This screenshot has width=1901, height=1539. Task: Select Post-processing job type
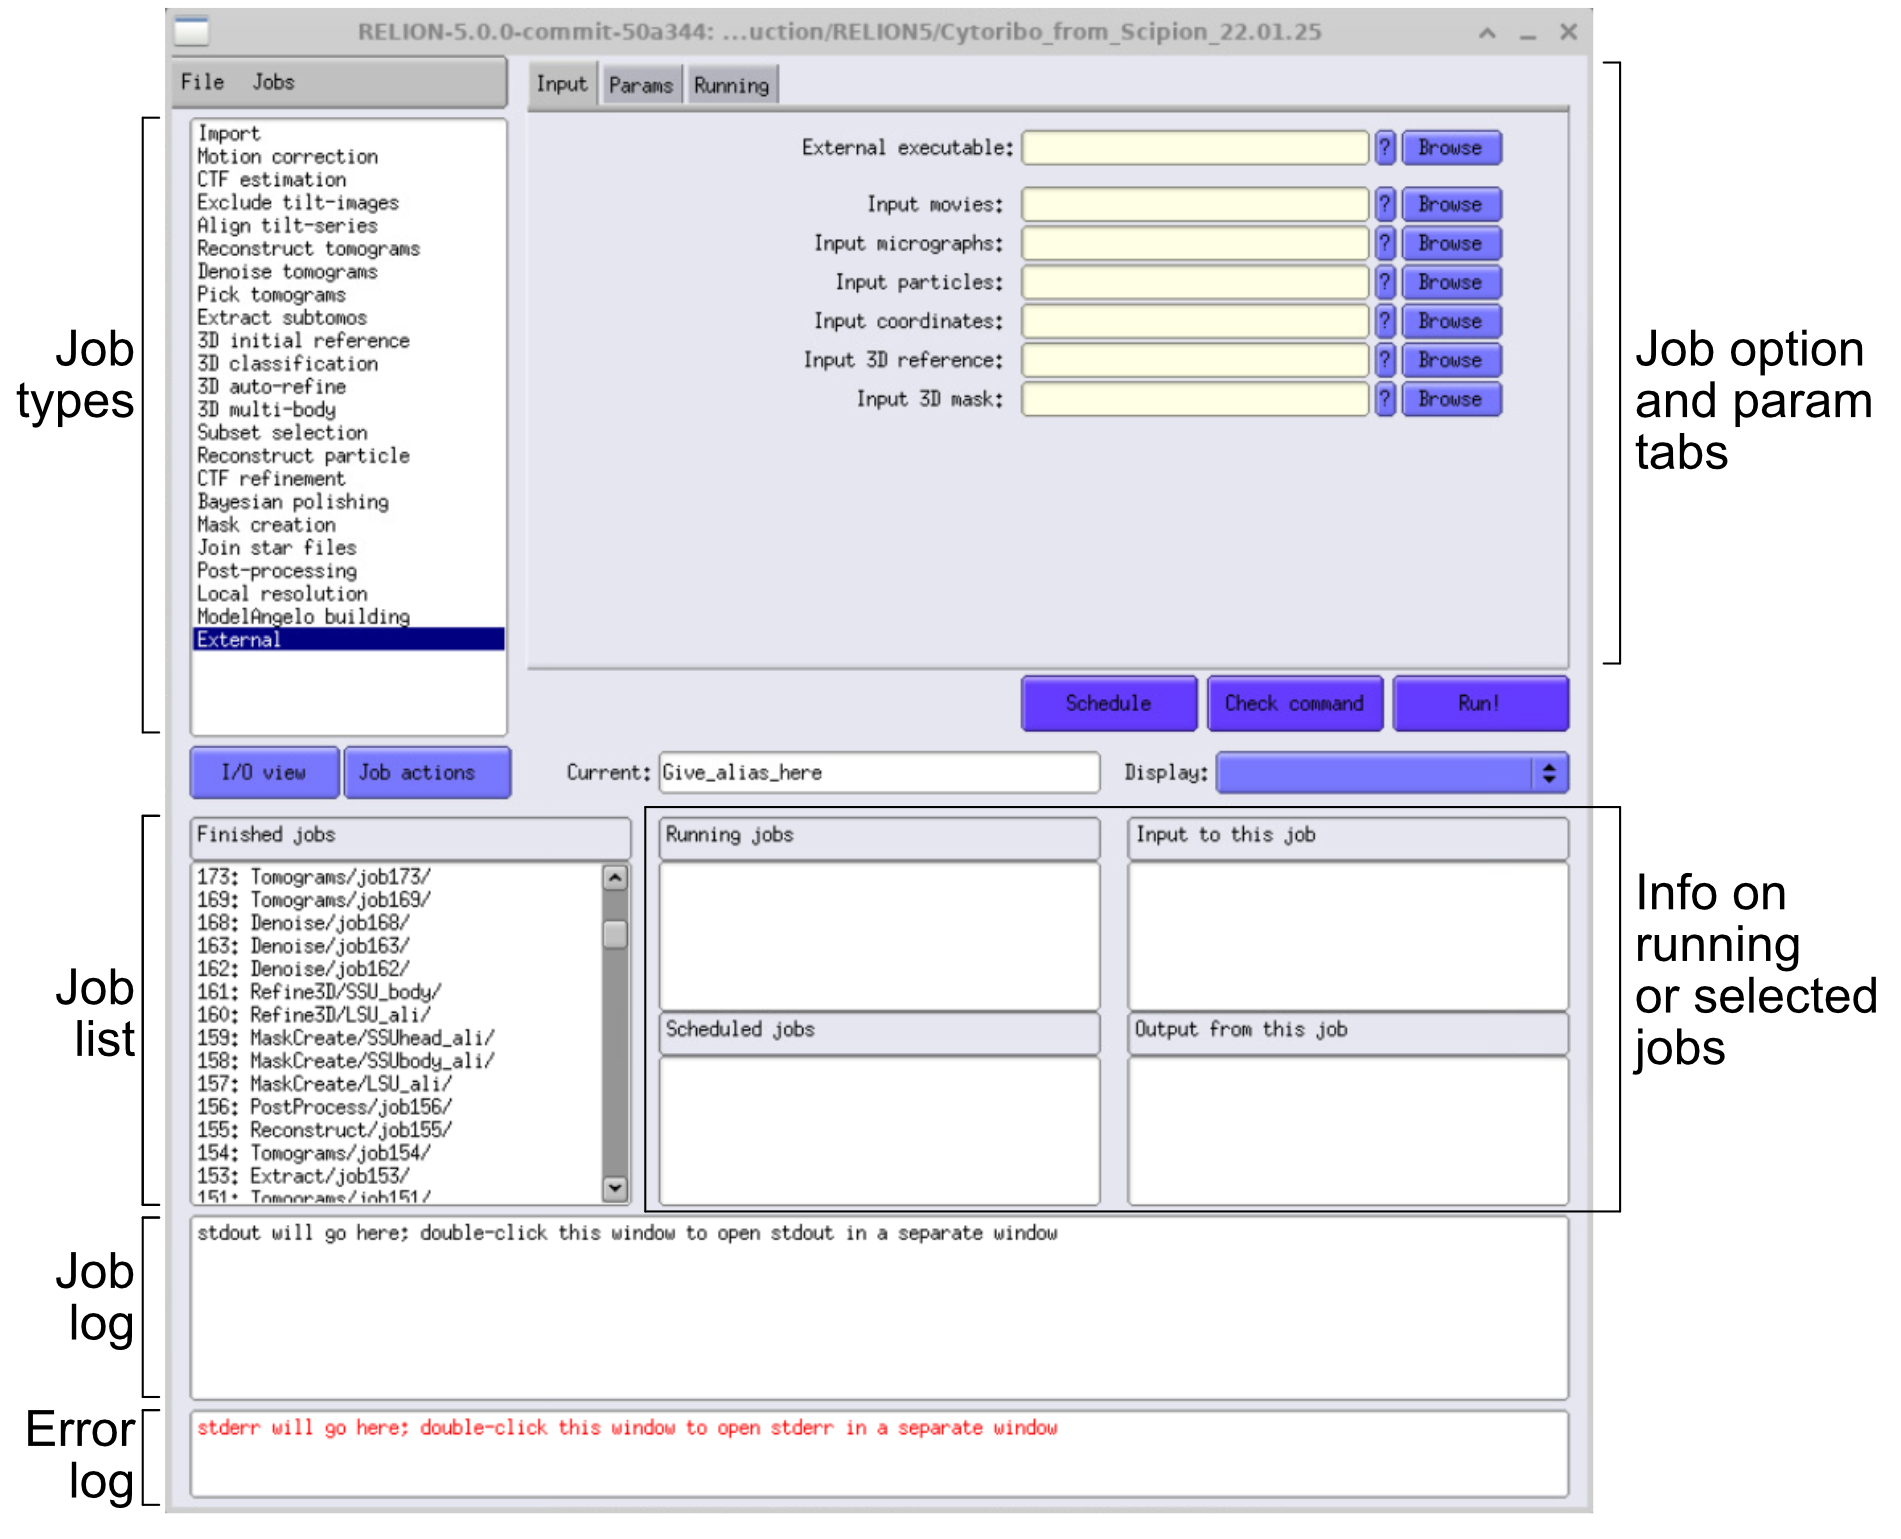click(x=348, y=571)
